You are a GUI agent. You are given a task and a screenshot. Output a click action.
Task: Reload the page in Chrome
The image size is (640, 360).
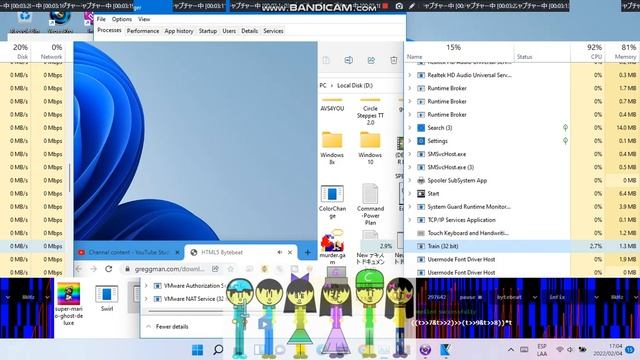pyautogui.click(x=109, y=269)
